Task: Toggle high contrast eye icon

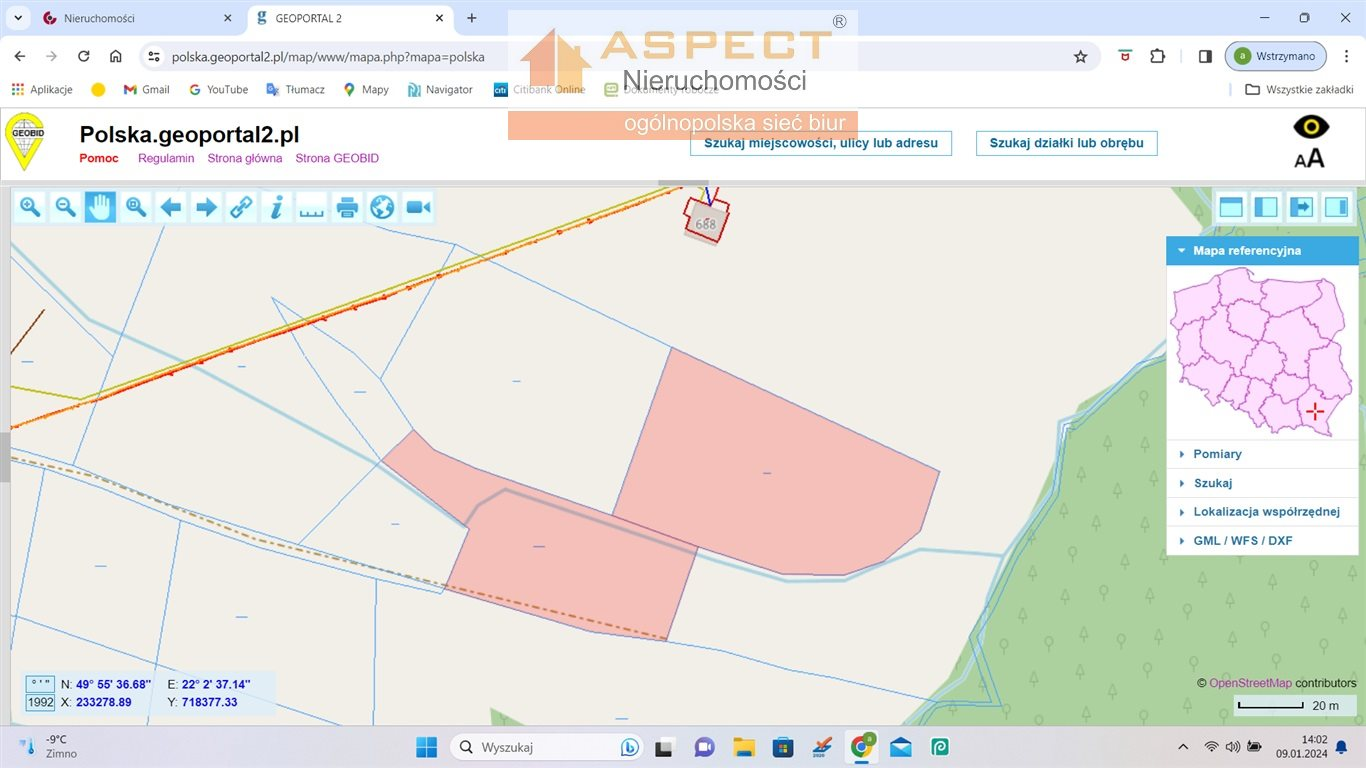Action: pyautogui.click(x=1311, y=127)
